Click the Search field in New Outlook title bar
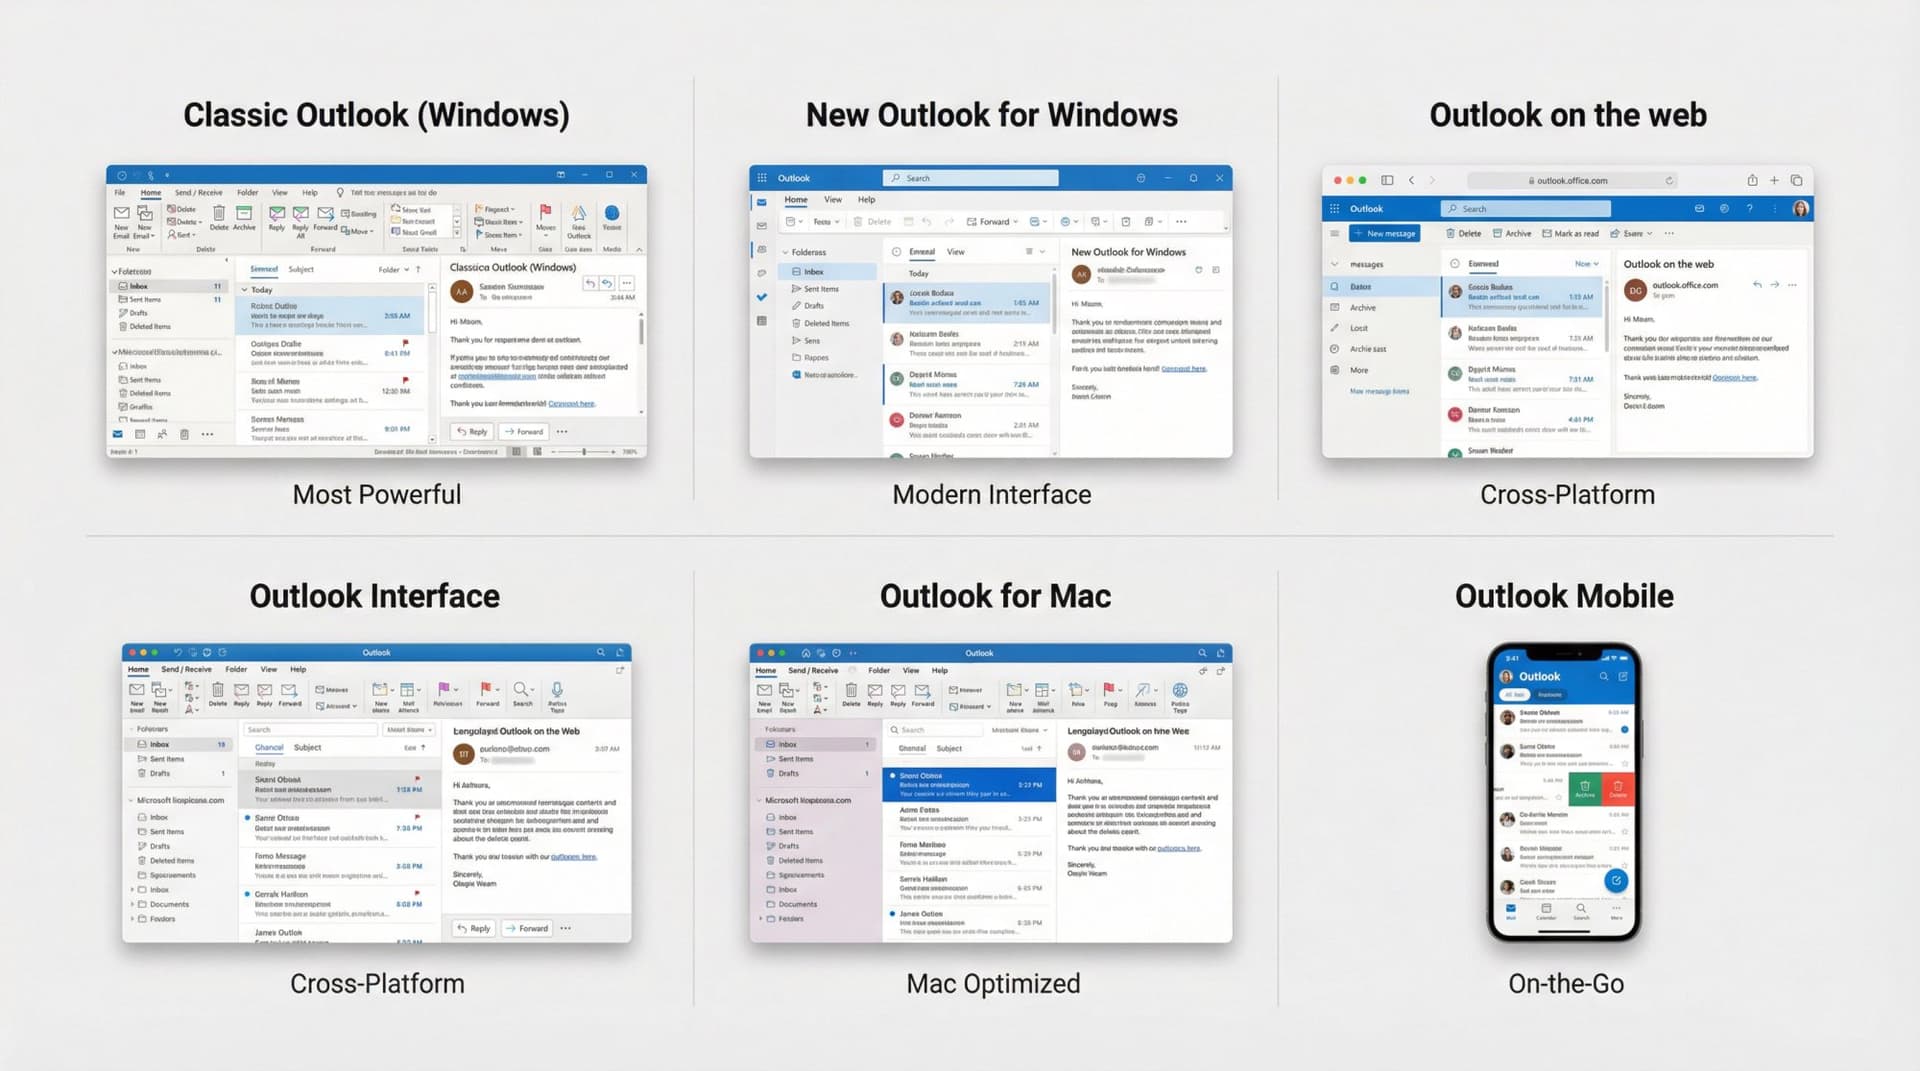Viewport: 1920px width, 1071px height. point(971,178)
